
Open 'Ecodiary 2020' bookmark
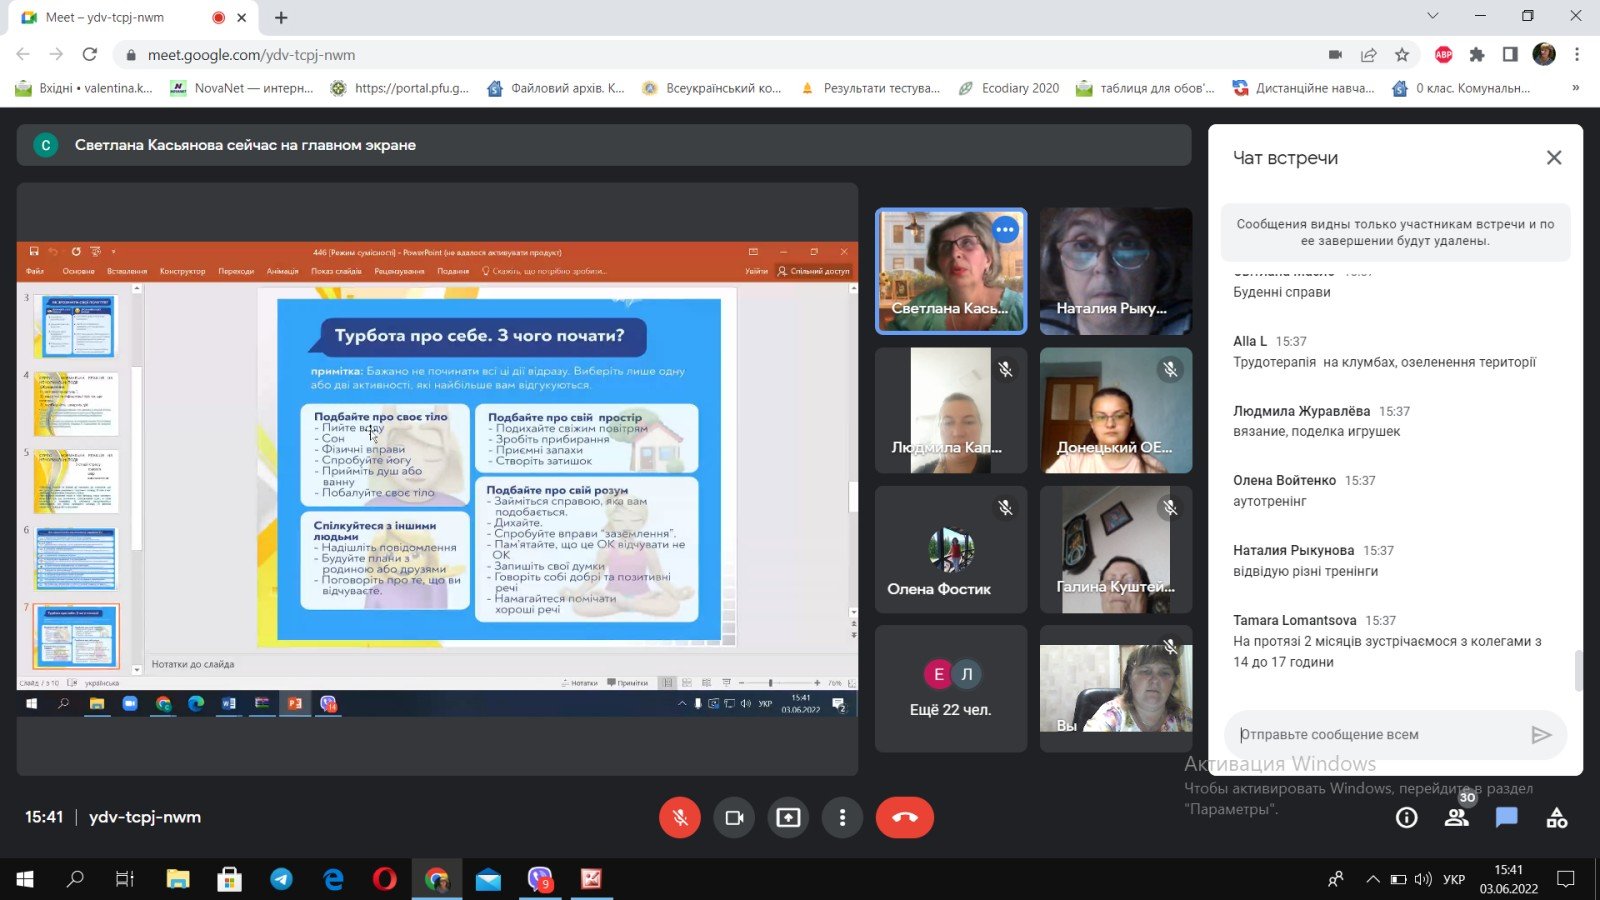point(1009,88)
